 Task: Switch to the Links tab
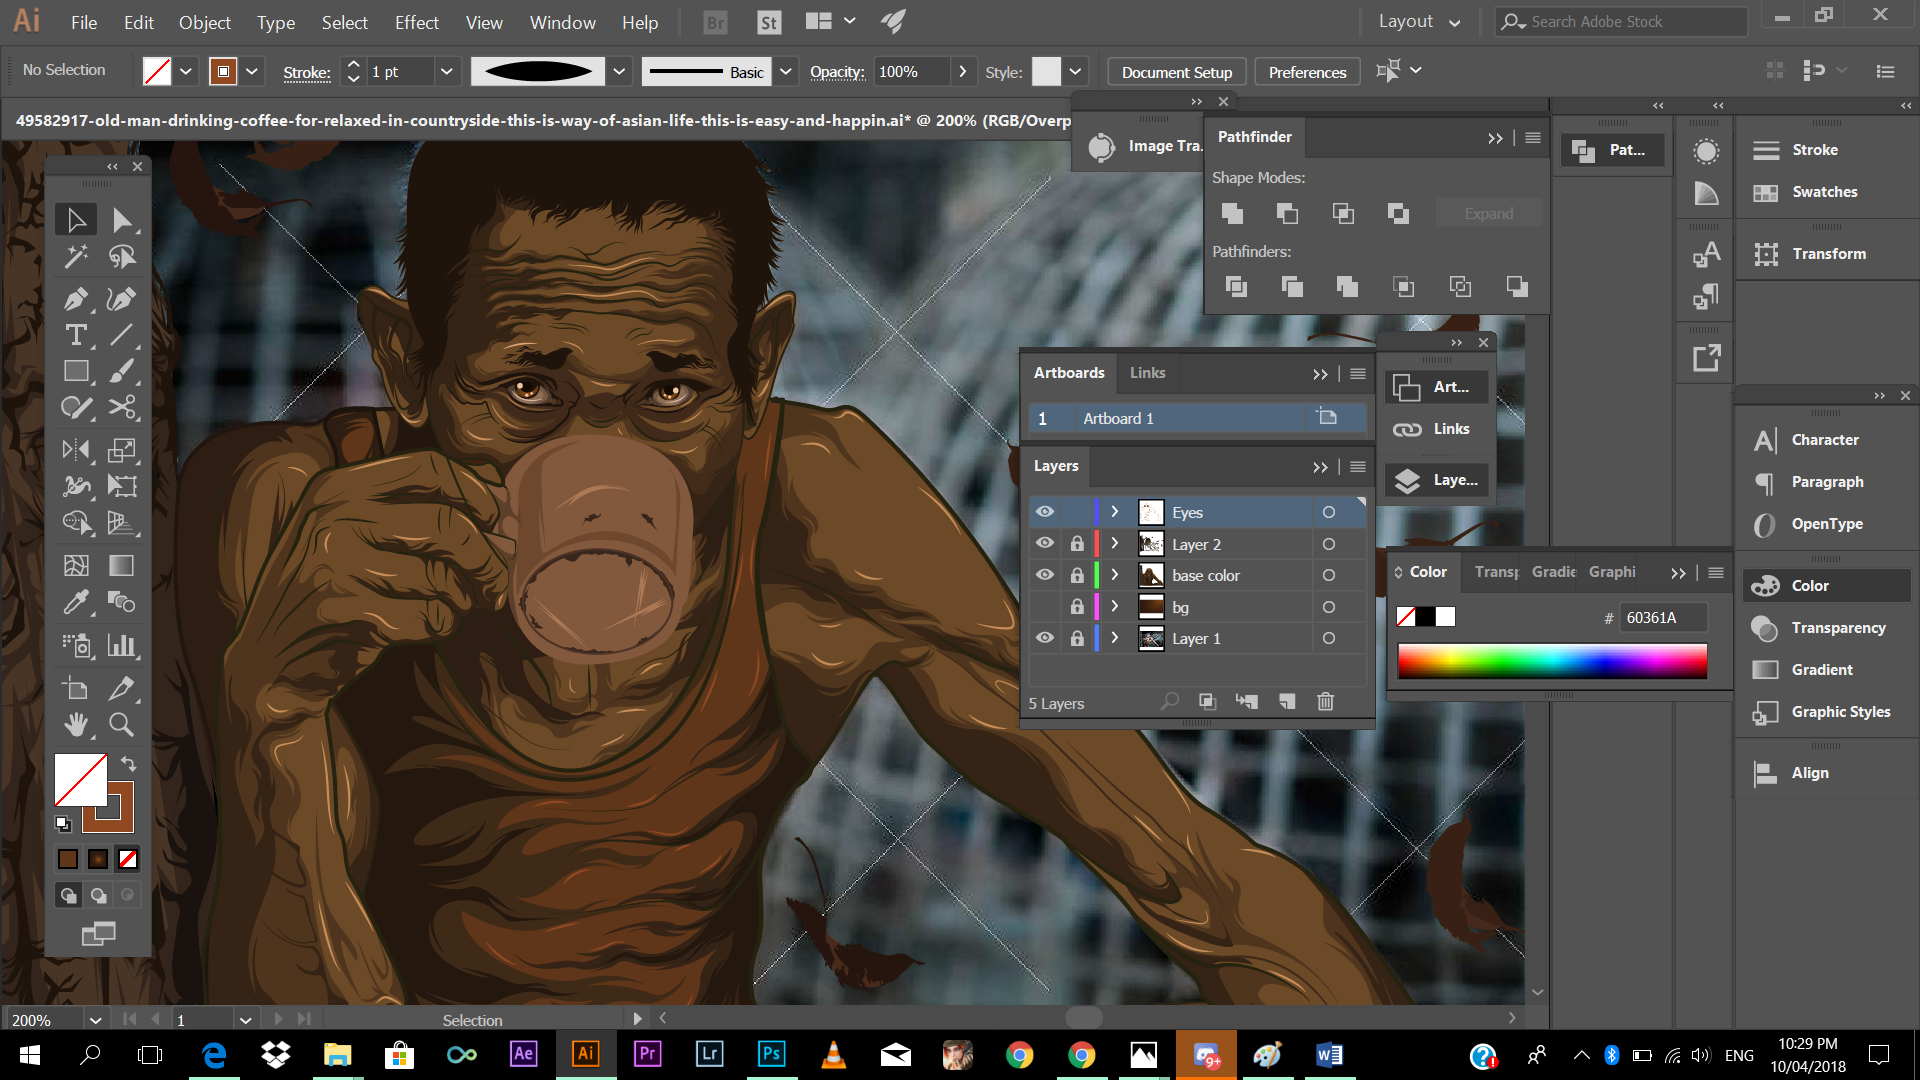pos(1147,373)
